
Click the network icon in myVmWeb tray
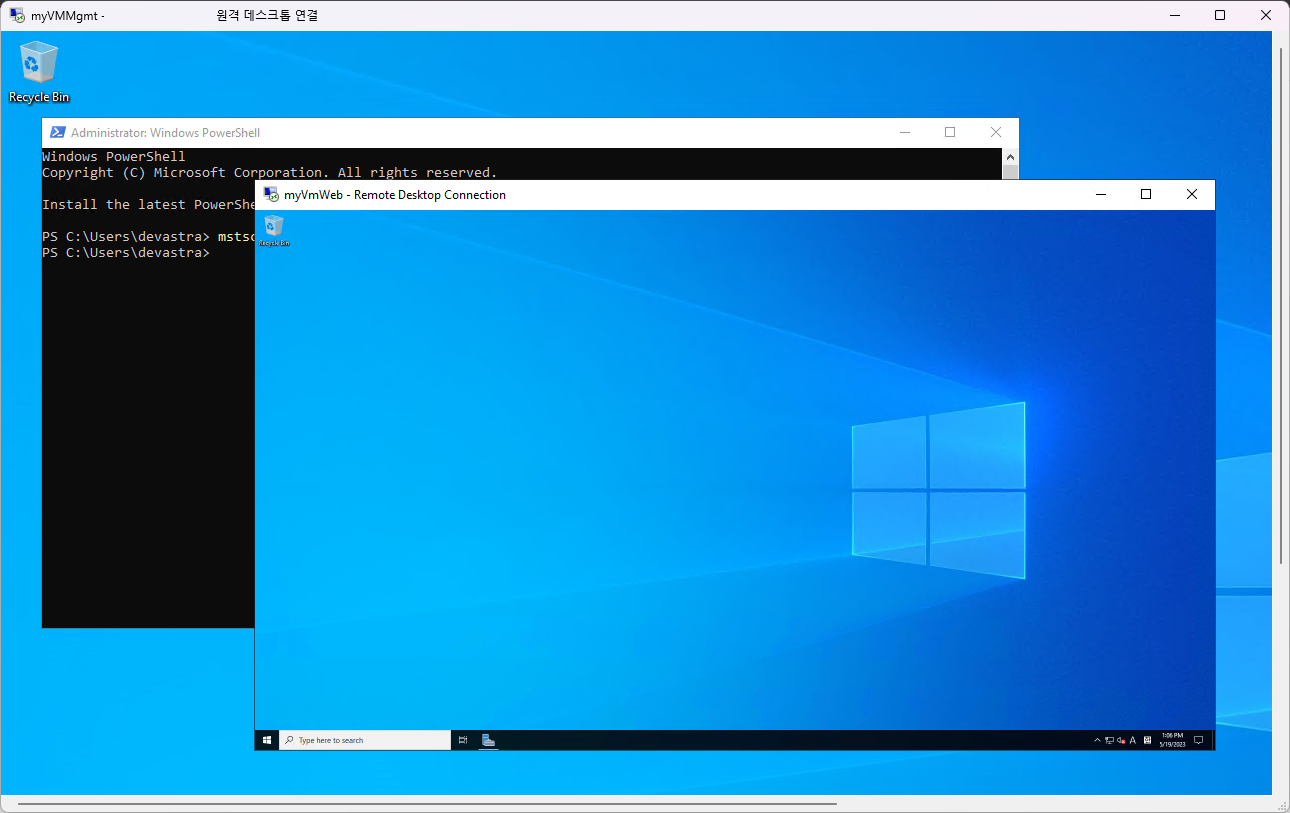pos(1110,740)
